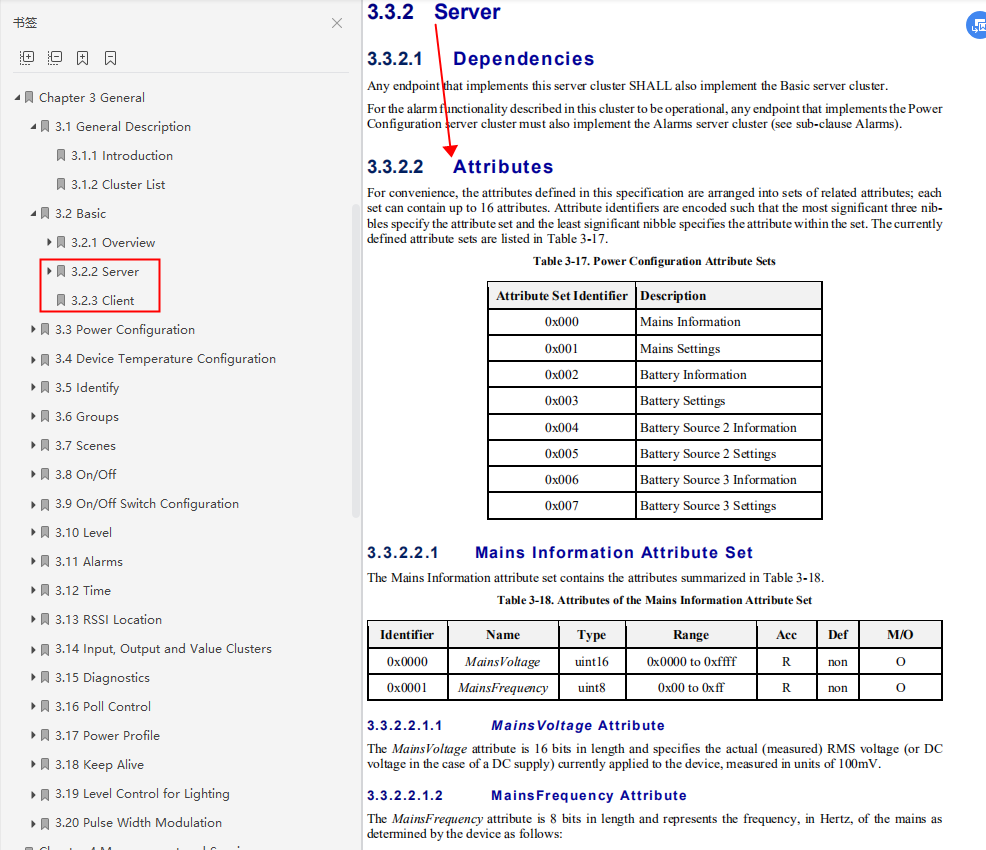Collapse the 3.1 General Description node
The image size is (986, 850).
[x=33, y=126]
